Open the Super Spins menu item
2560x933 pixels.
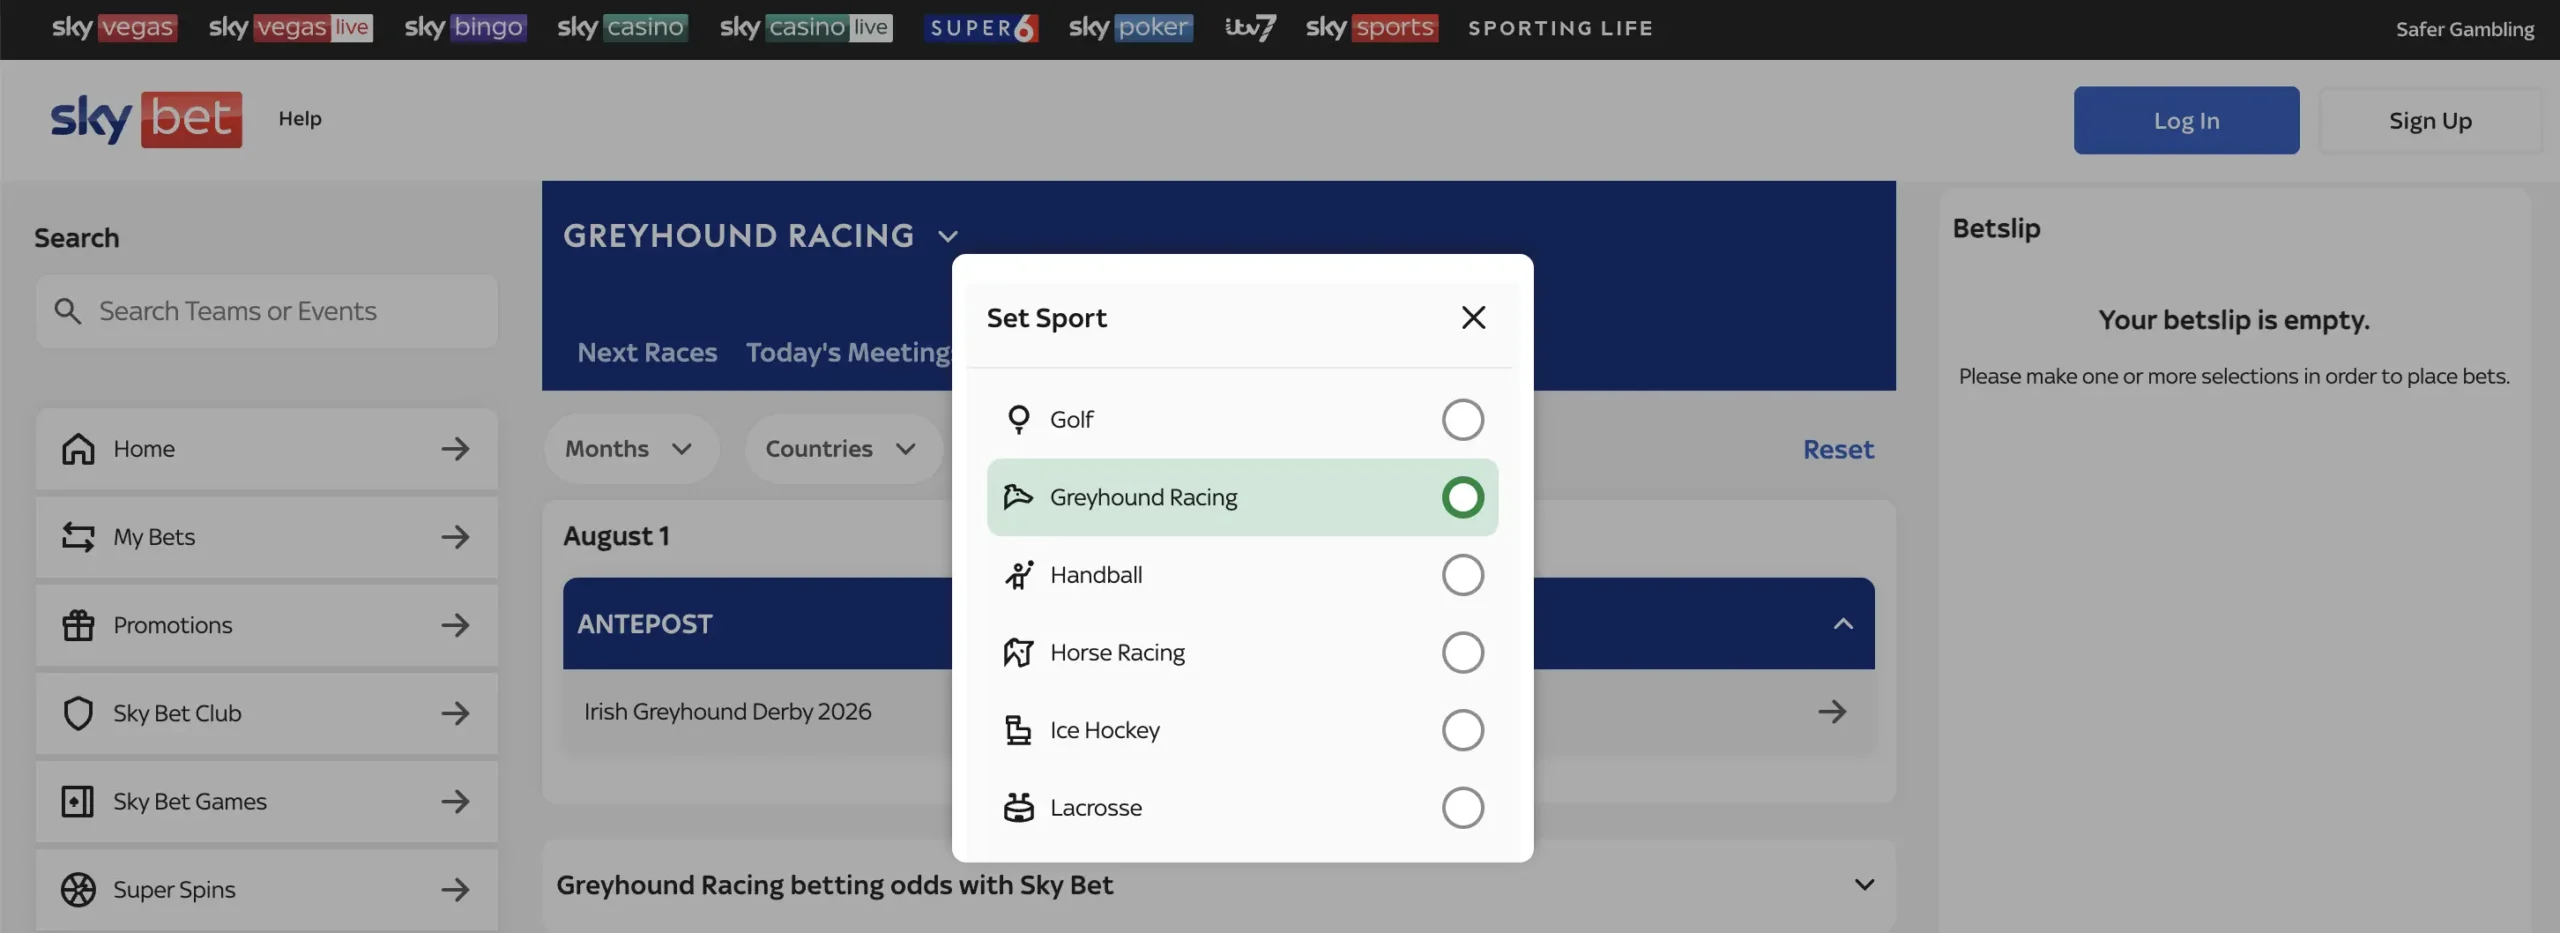coord(267,889)
